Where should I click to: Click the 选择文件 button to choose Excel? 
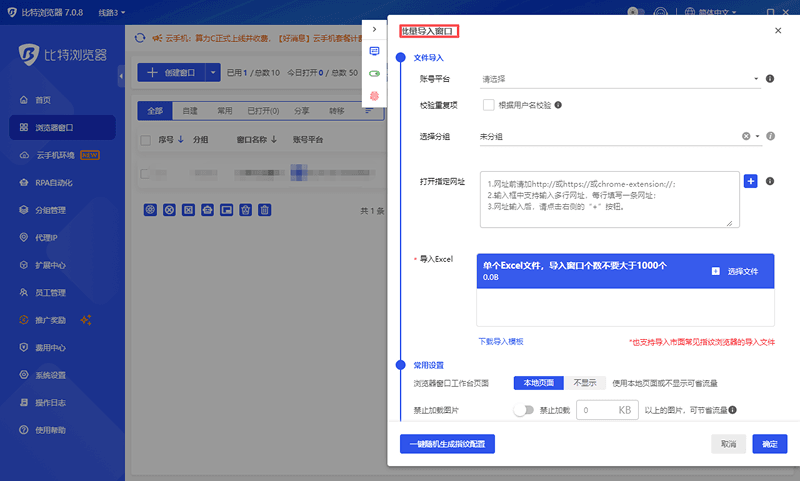736,271
